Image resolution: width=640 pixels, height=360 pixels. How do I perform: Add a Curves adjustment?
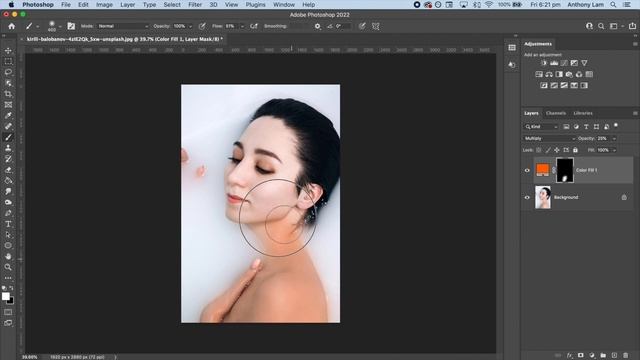564,63
